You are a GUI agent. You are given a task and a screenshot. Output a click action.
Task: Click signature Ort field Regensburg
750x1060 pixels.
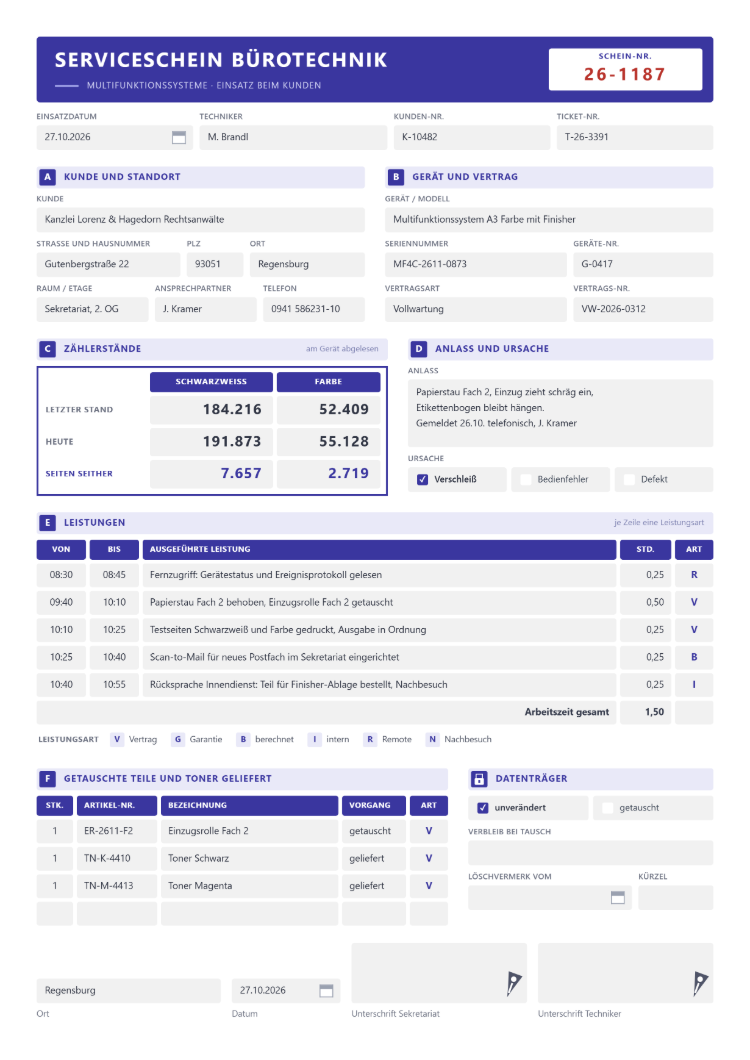[x=128, y=990]
